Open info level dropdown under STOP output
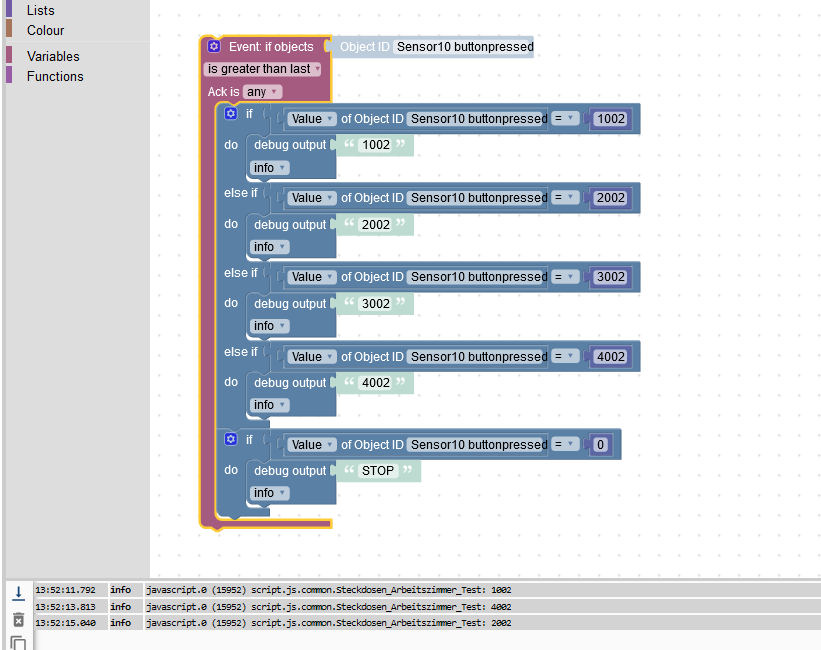The image size is (821, 650). pyautogui.click(x=269, y=493)
